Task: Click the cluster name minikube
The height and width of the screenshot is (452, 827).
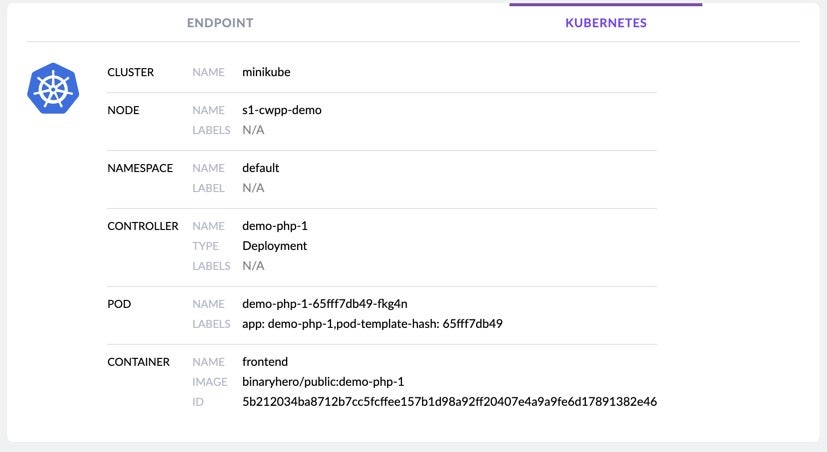Action: click(267, 72)
